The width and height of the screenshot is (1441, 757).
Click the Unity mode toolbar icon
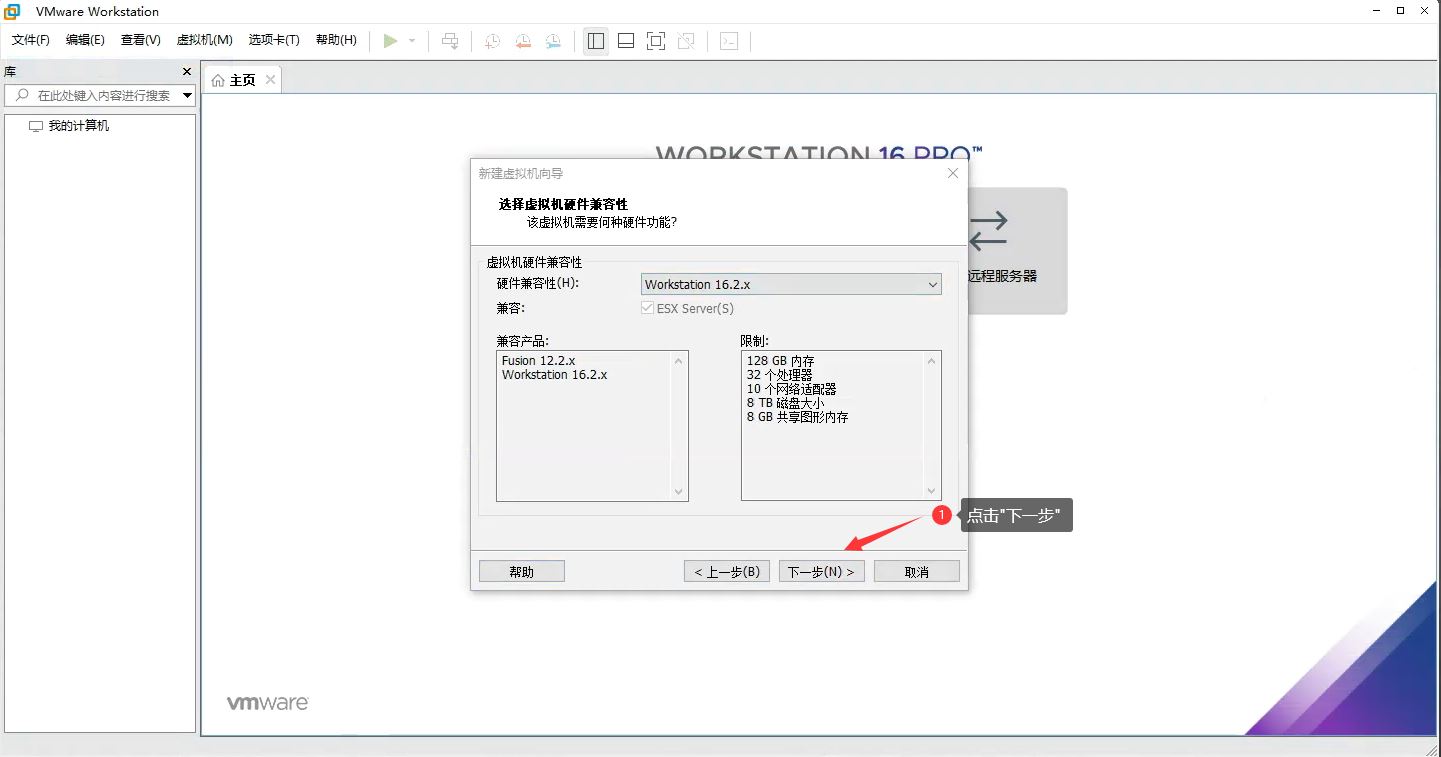coord(686,41)
